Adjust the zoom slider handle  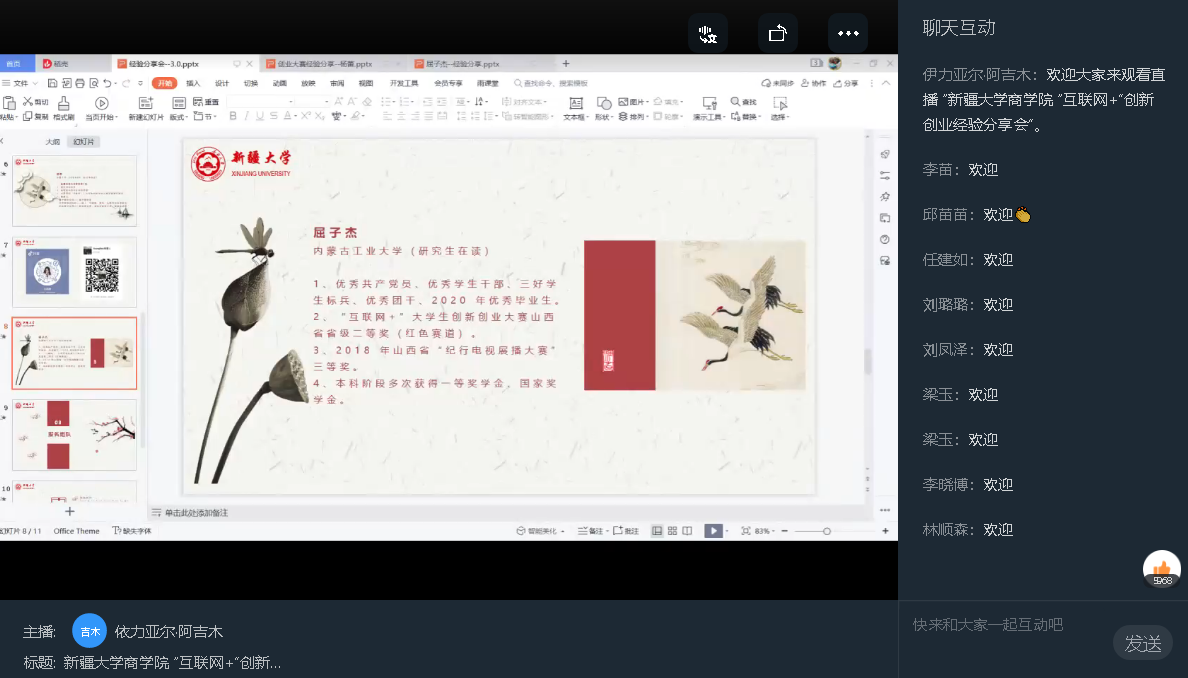click(x=827, y=531)
